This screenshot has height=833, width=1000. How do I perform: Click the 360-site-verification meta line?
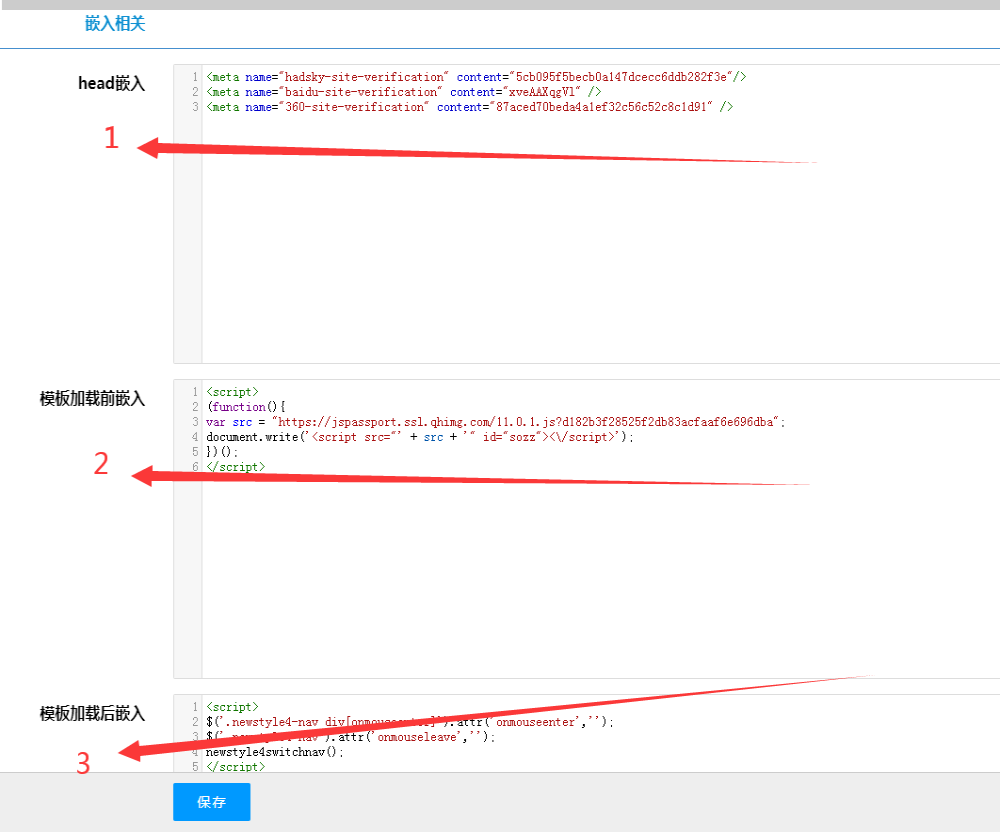pyautogui.click(x=469, y=107)
